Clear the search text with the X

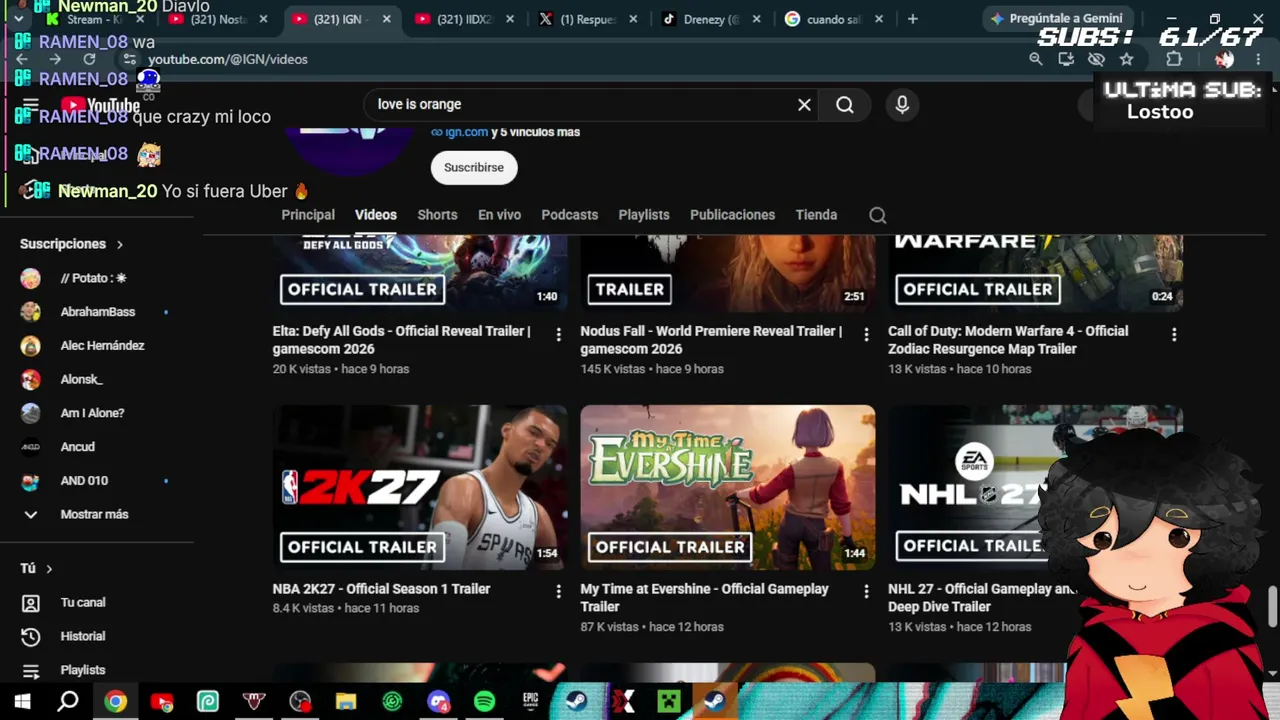click(x=804, y=104)
